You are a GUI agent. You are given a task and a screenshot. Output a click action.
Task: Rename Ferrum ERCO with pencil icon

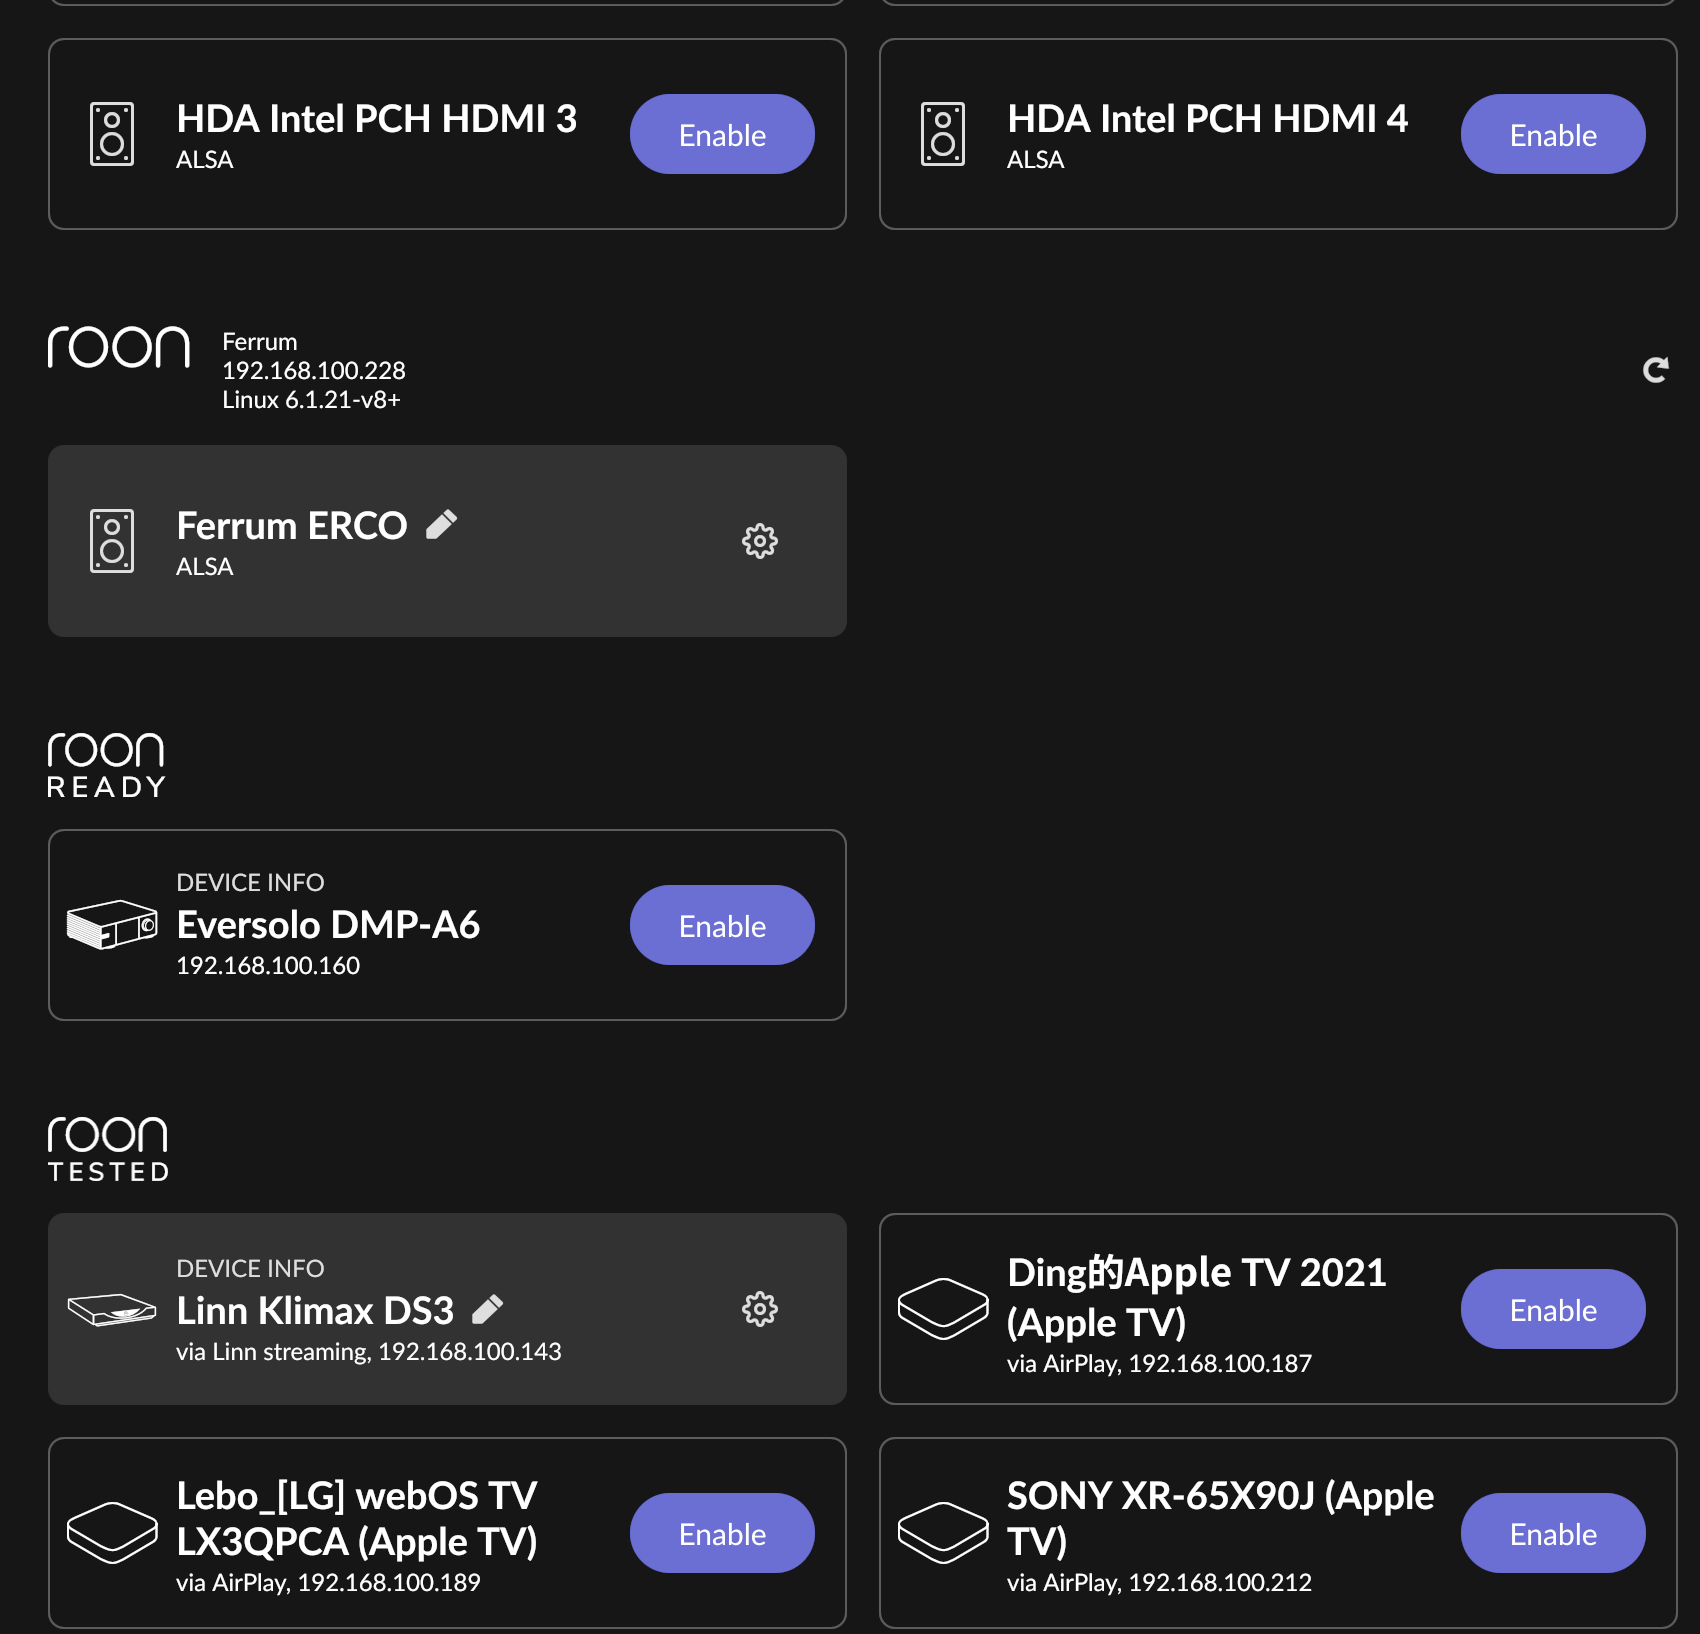pos(441,524)
